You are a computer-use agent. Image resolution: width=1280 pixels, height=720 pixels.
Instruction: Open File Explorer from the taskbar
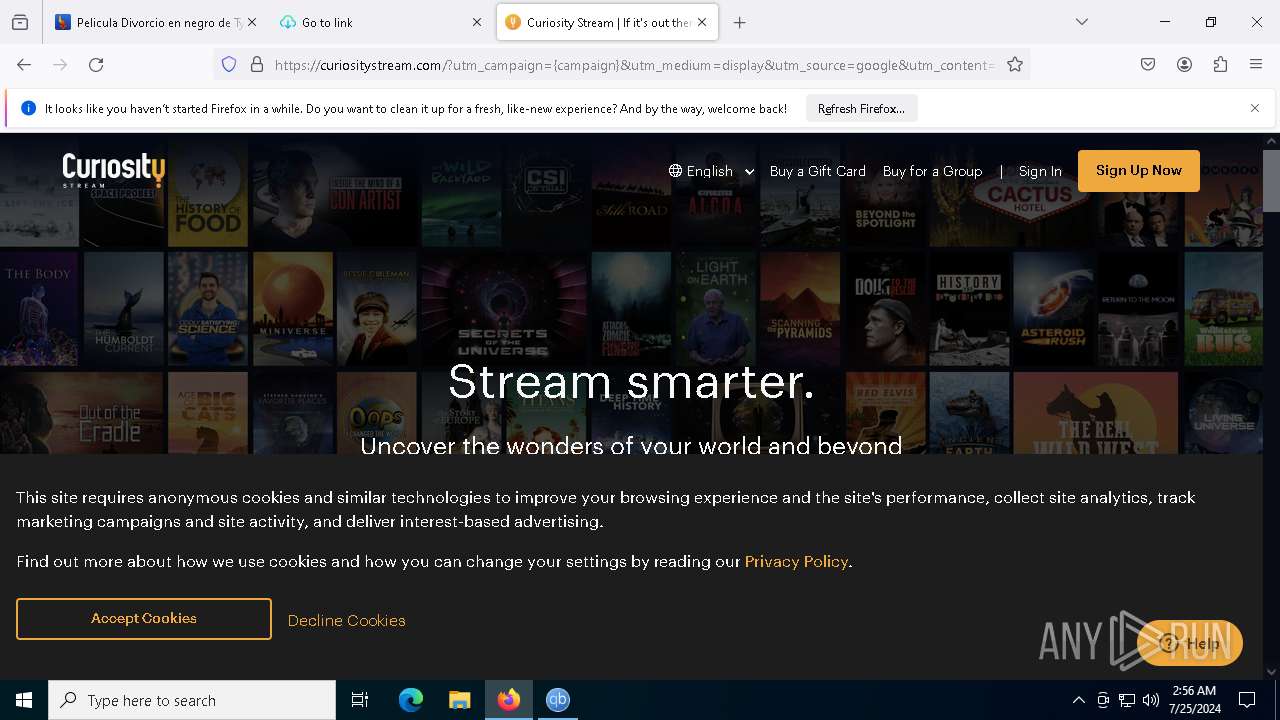(459, 700)
